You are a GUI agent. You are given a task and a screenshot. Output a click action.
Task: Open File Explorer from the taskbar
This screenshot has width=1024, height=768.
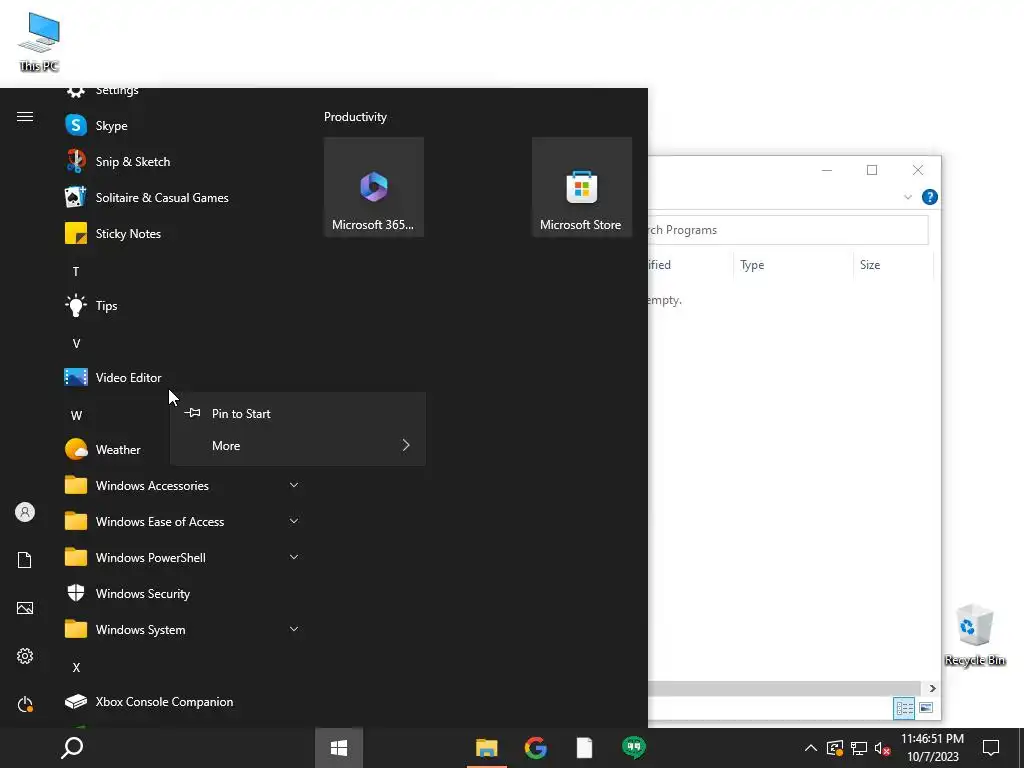coord(487,748)
